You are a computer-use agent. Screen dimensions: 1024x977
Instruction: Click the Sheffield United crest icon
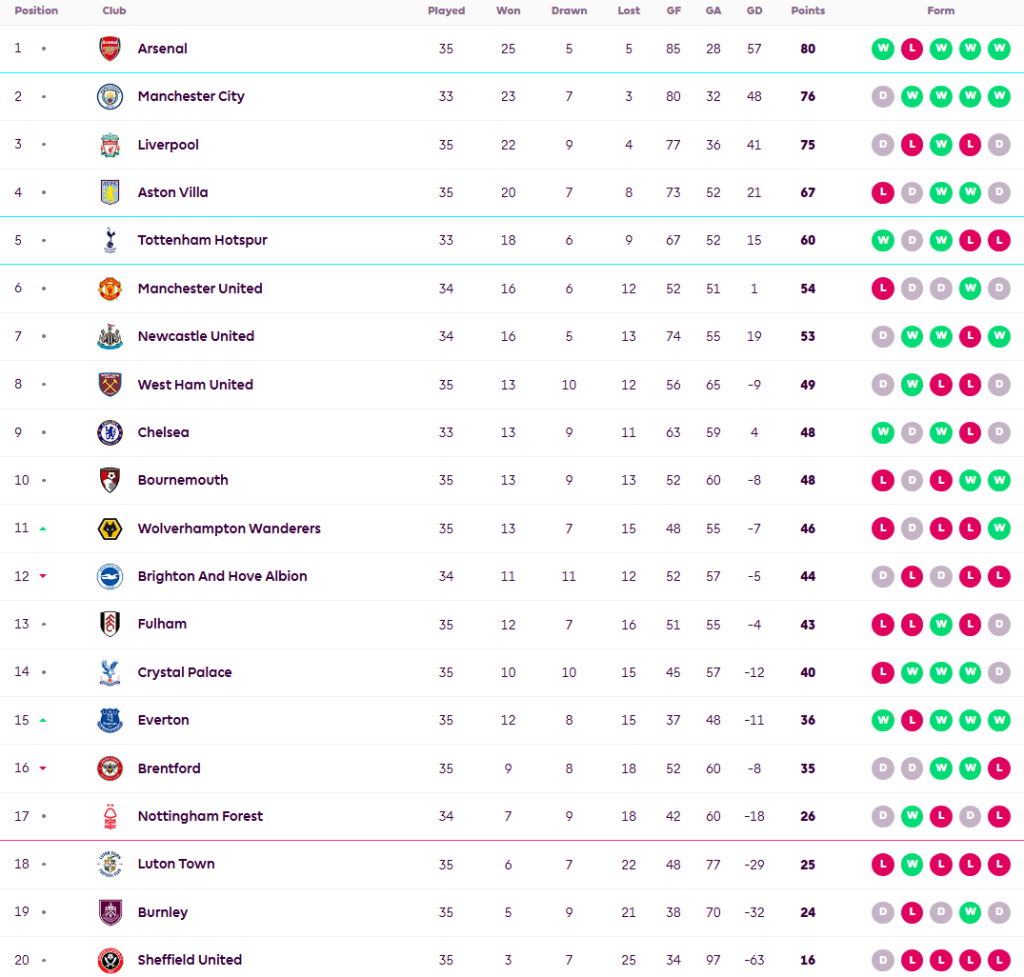coord(110,961)
